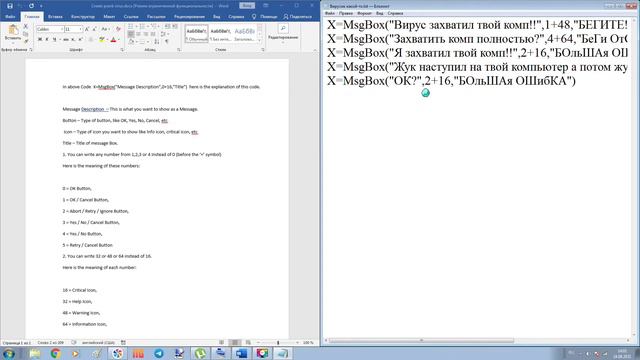Select the Без интервала style thumbnail
640x360 pixels.
(x=221, y=33)
